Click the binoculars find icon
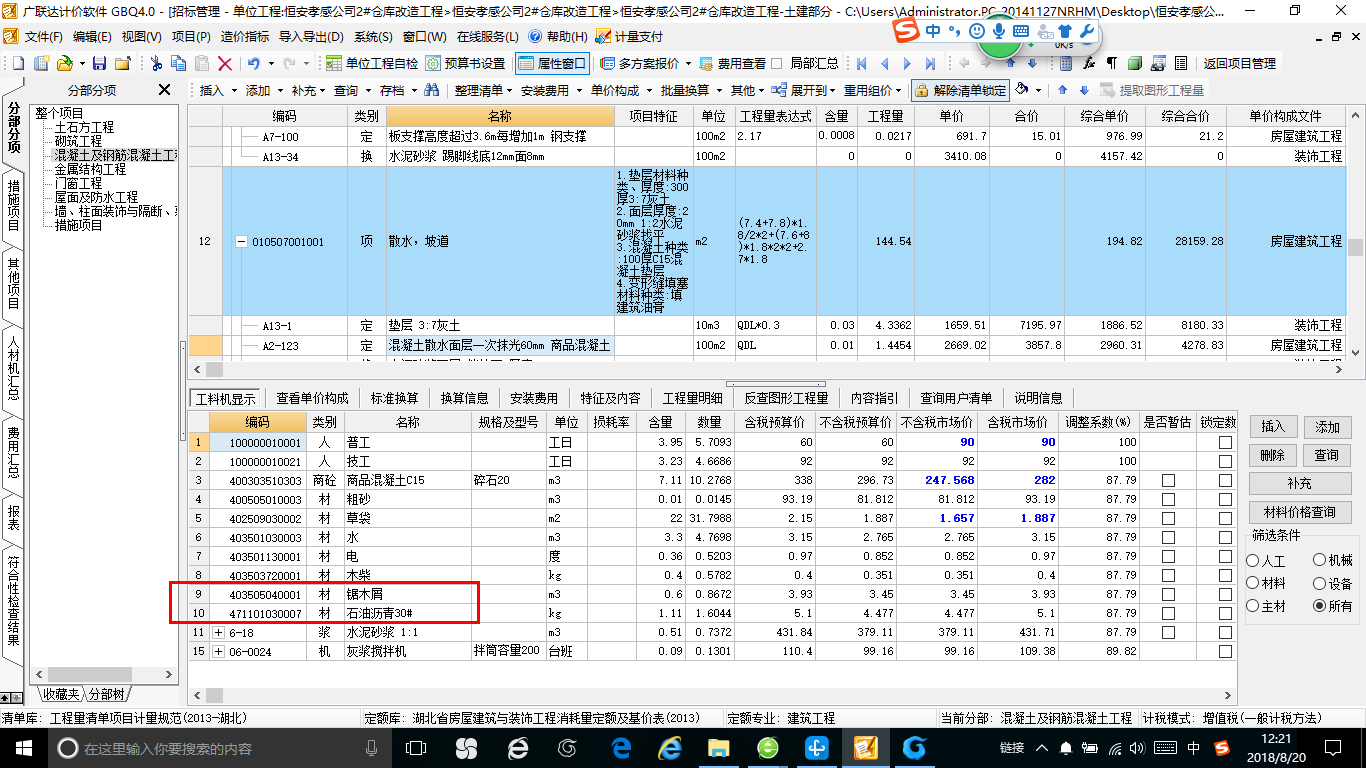The image size is (1366, 768). point(431,90)
